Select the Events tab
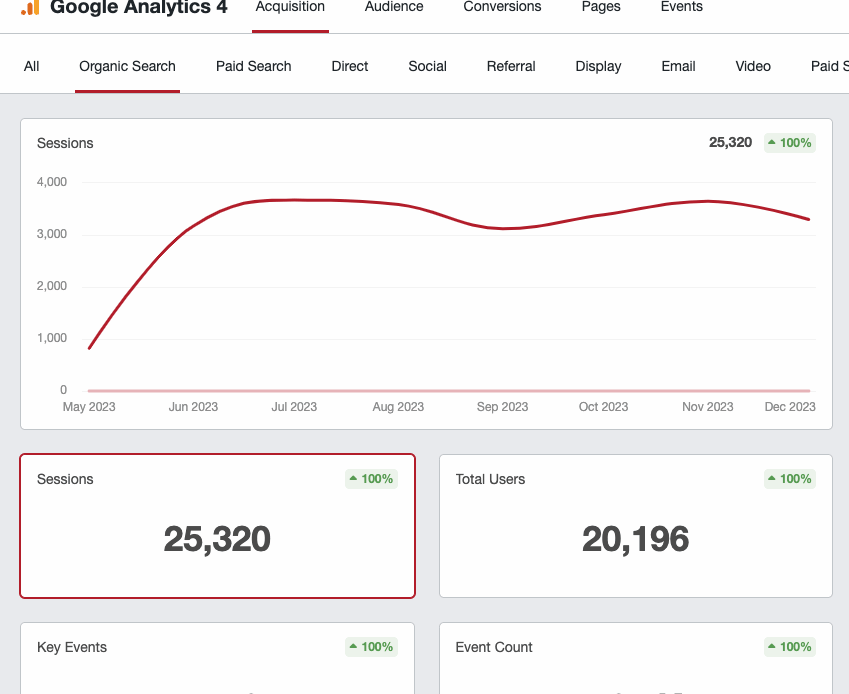The image size is (849, 694). pyautogui.click(x=681, y=8)
